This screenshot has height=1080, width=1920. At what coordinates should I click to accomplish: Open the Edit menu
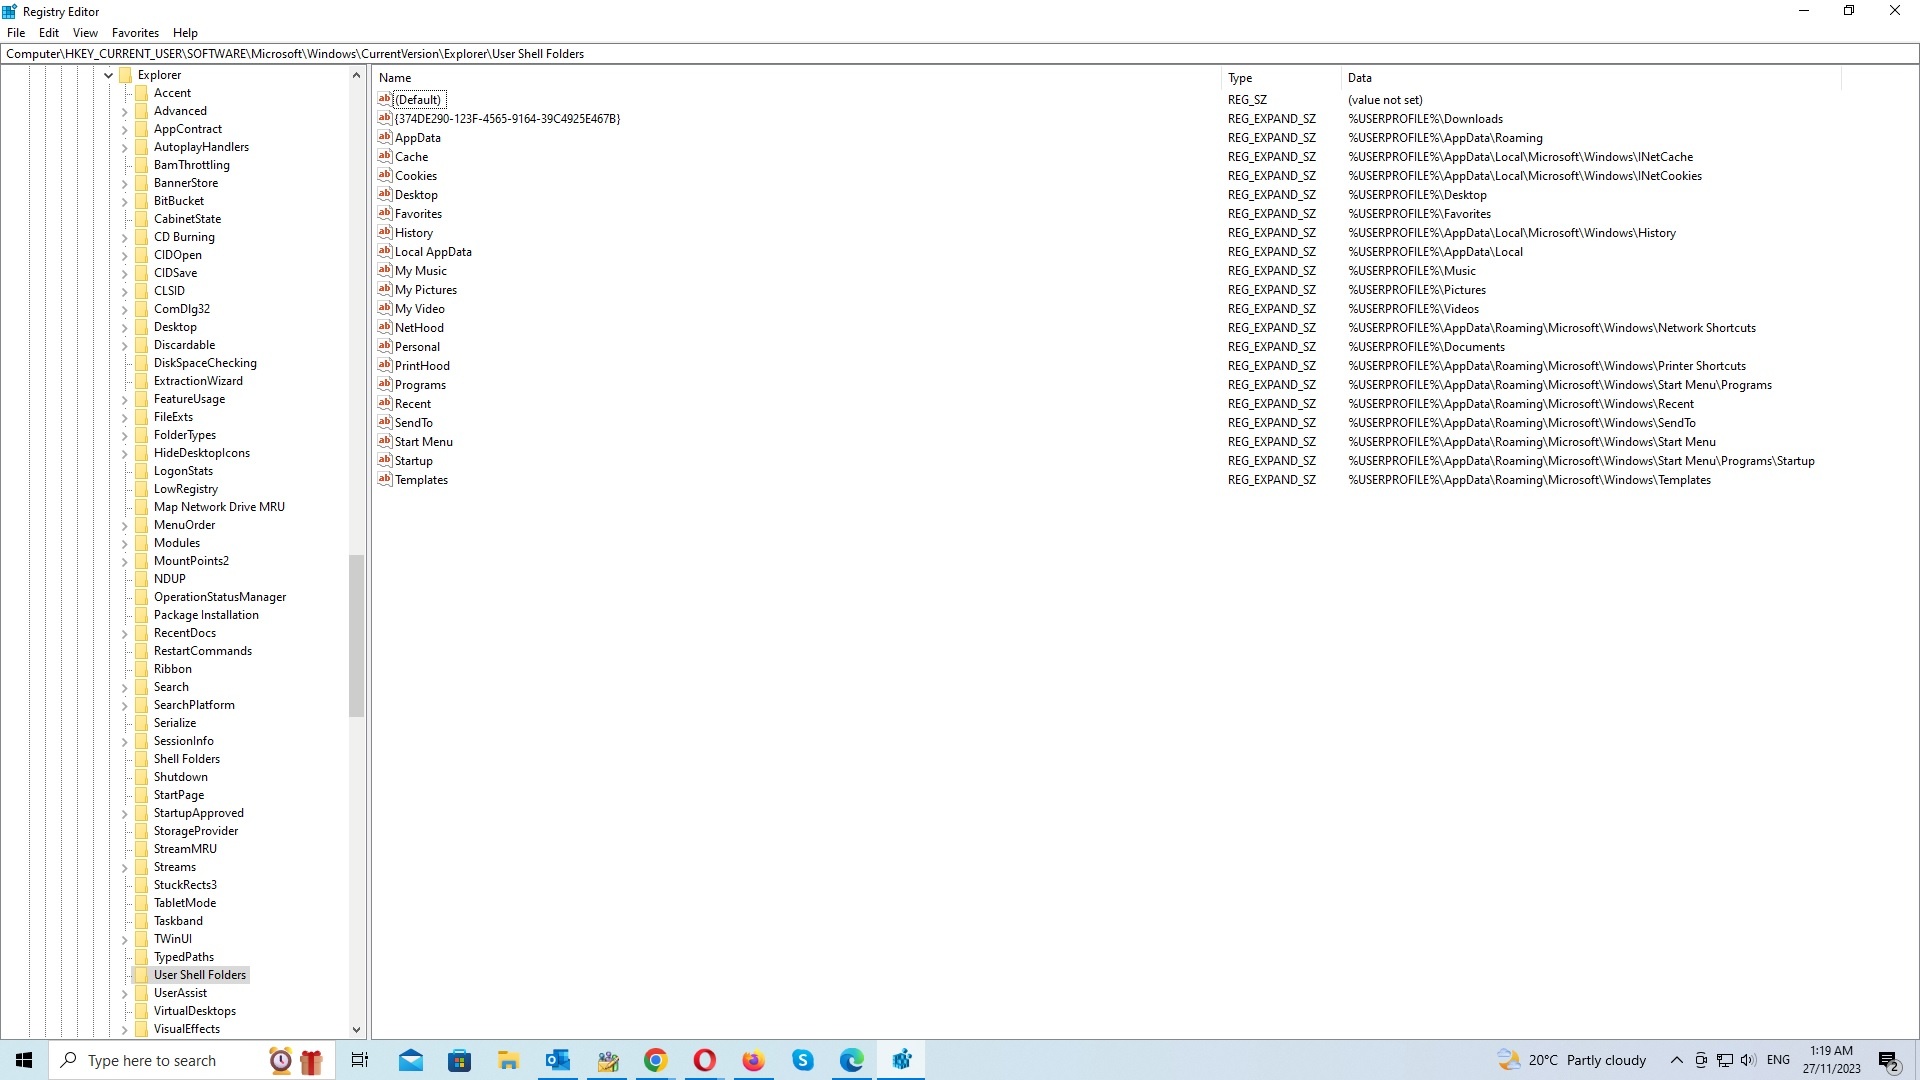click(x=49, y=33)
